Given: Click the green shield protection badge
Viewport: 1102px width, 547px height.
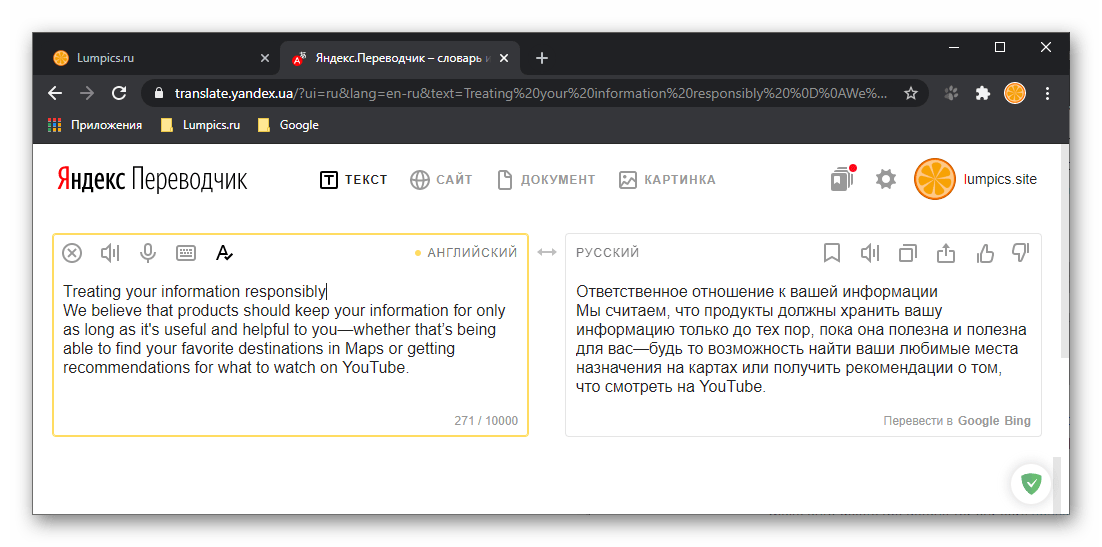Looking at the screenshot, I should pyautogui.click(x=1031, y=484).
